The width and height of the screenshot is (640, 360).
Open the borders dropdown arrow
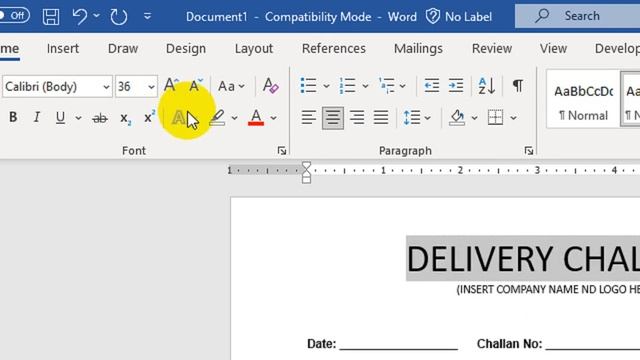tap(513, 118)
